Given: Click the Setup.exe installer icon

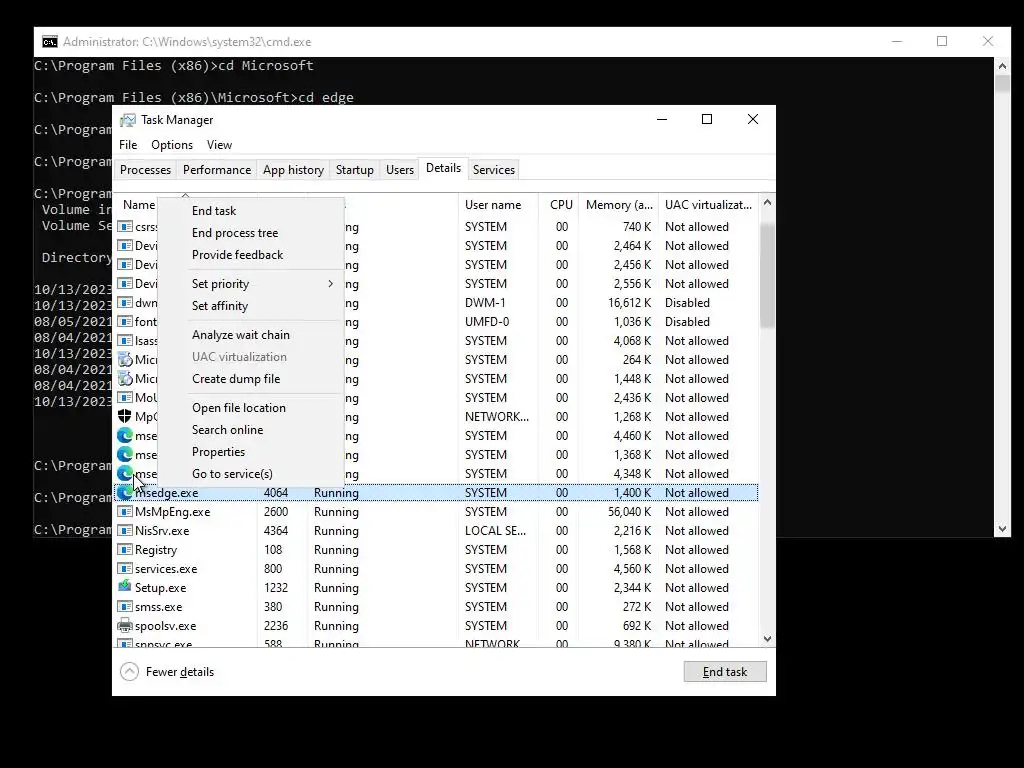Looking at the screenshot, I should (x=125, y=587).
